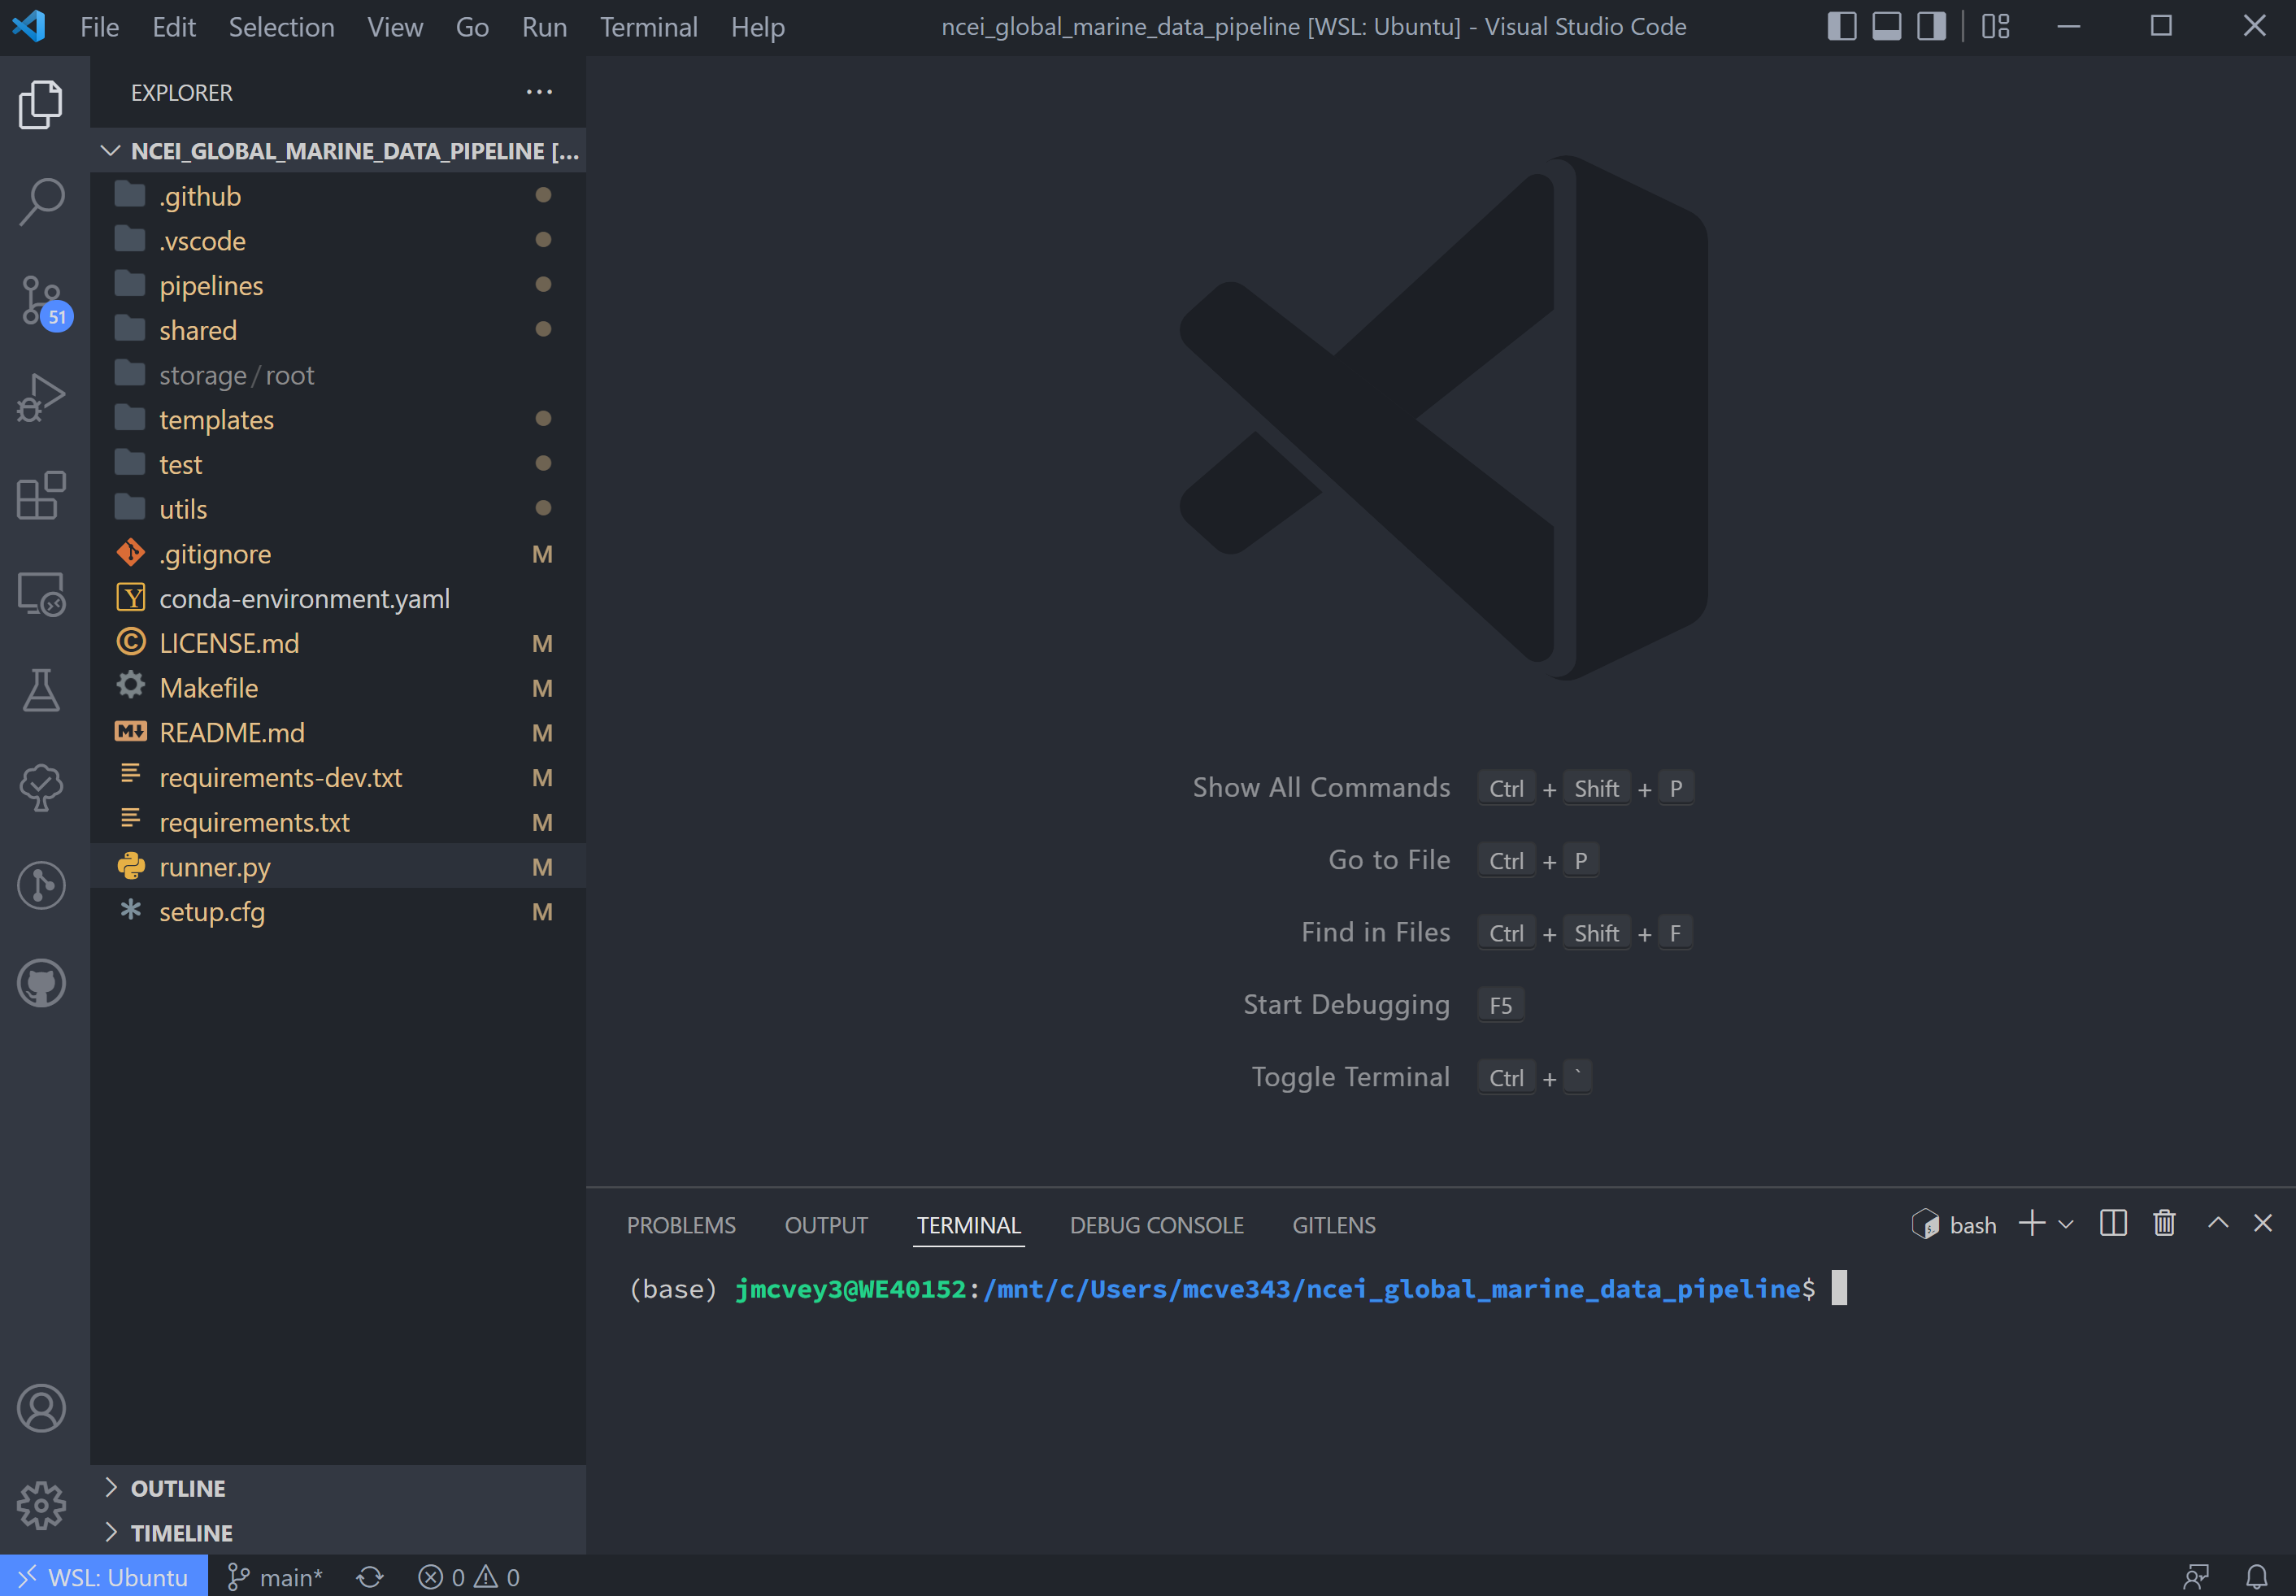
Task: Expand the utils folder
Action: [x=338, y=509]
